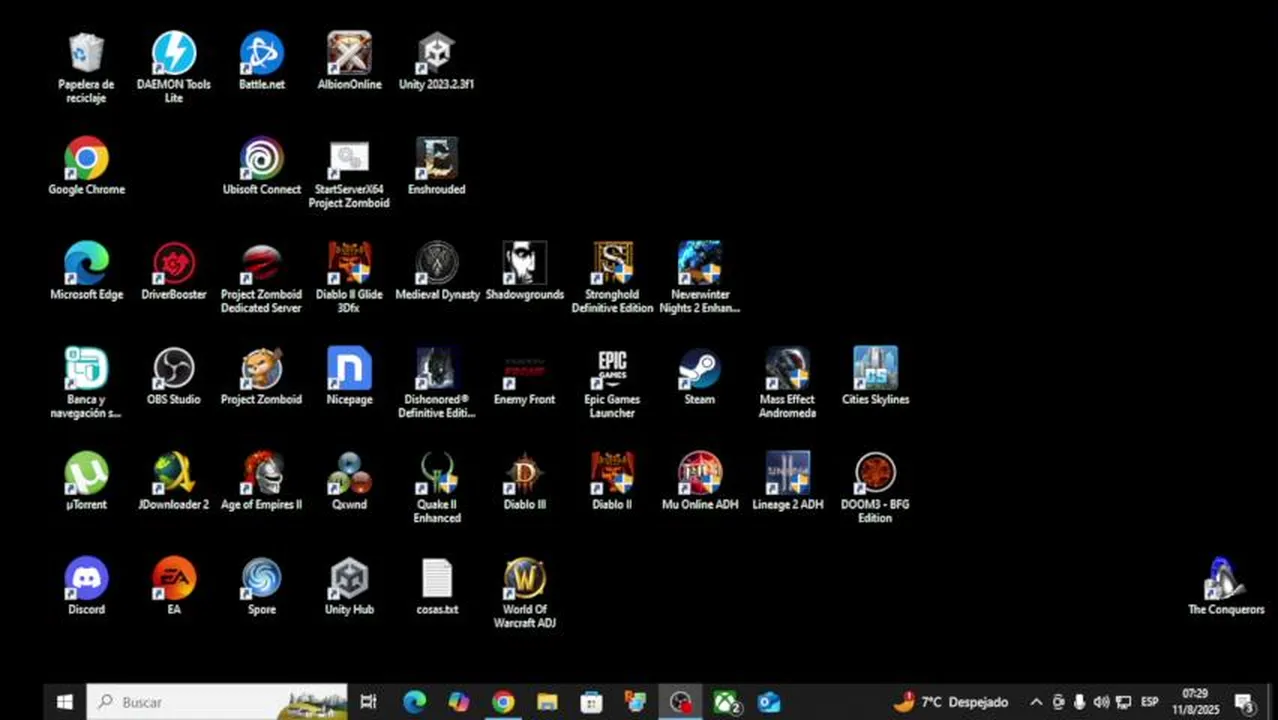Click the JDownloader 2 shortcut
Viewport: 1278px width, 720px height.
click(174, 481)
